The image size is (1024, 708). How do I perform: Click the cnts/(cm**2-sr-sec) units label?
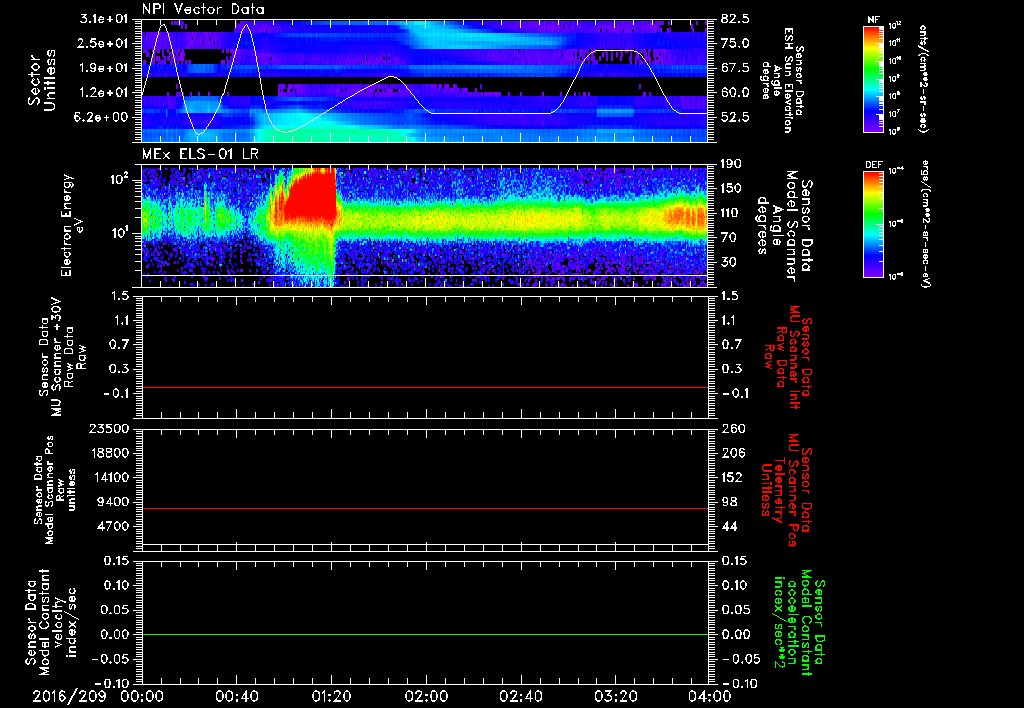[923, 79]
